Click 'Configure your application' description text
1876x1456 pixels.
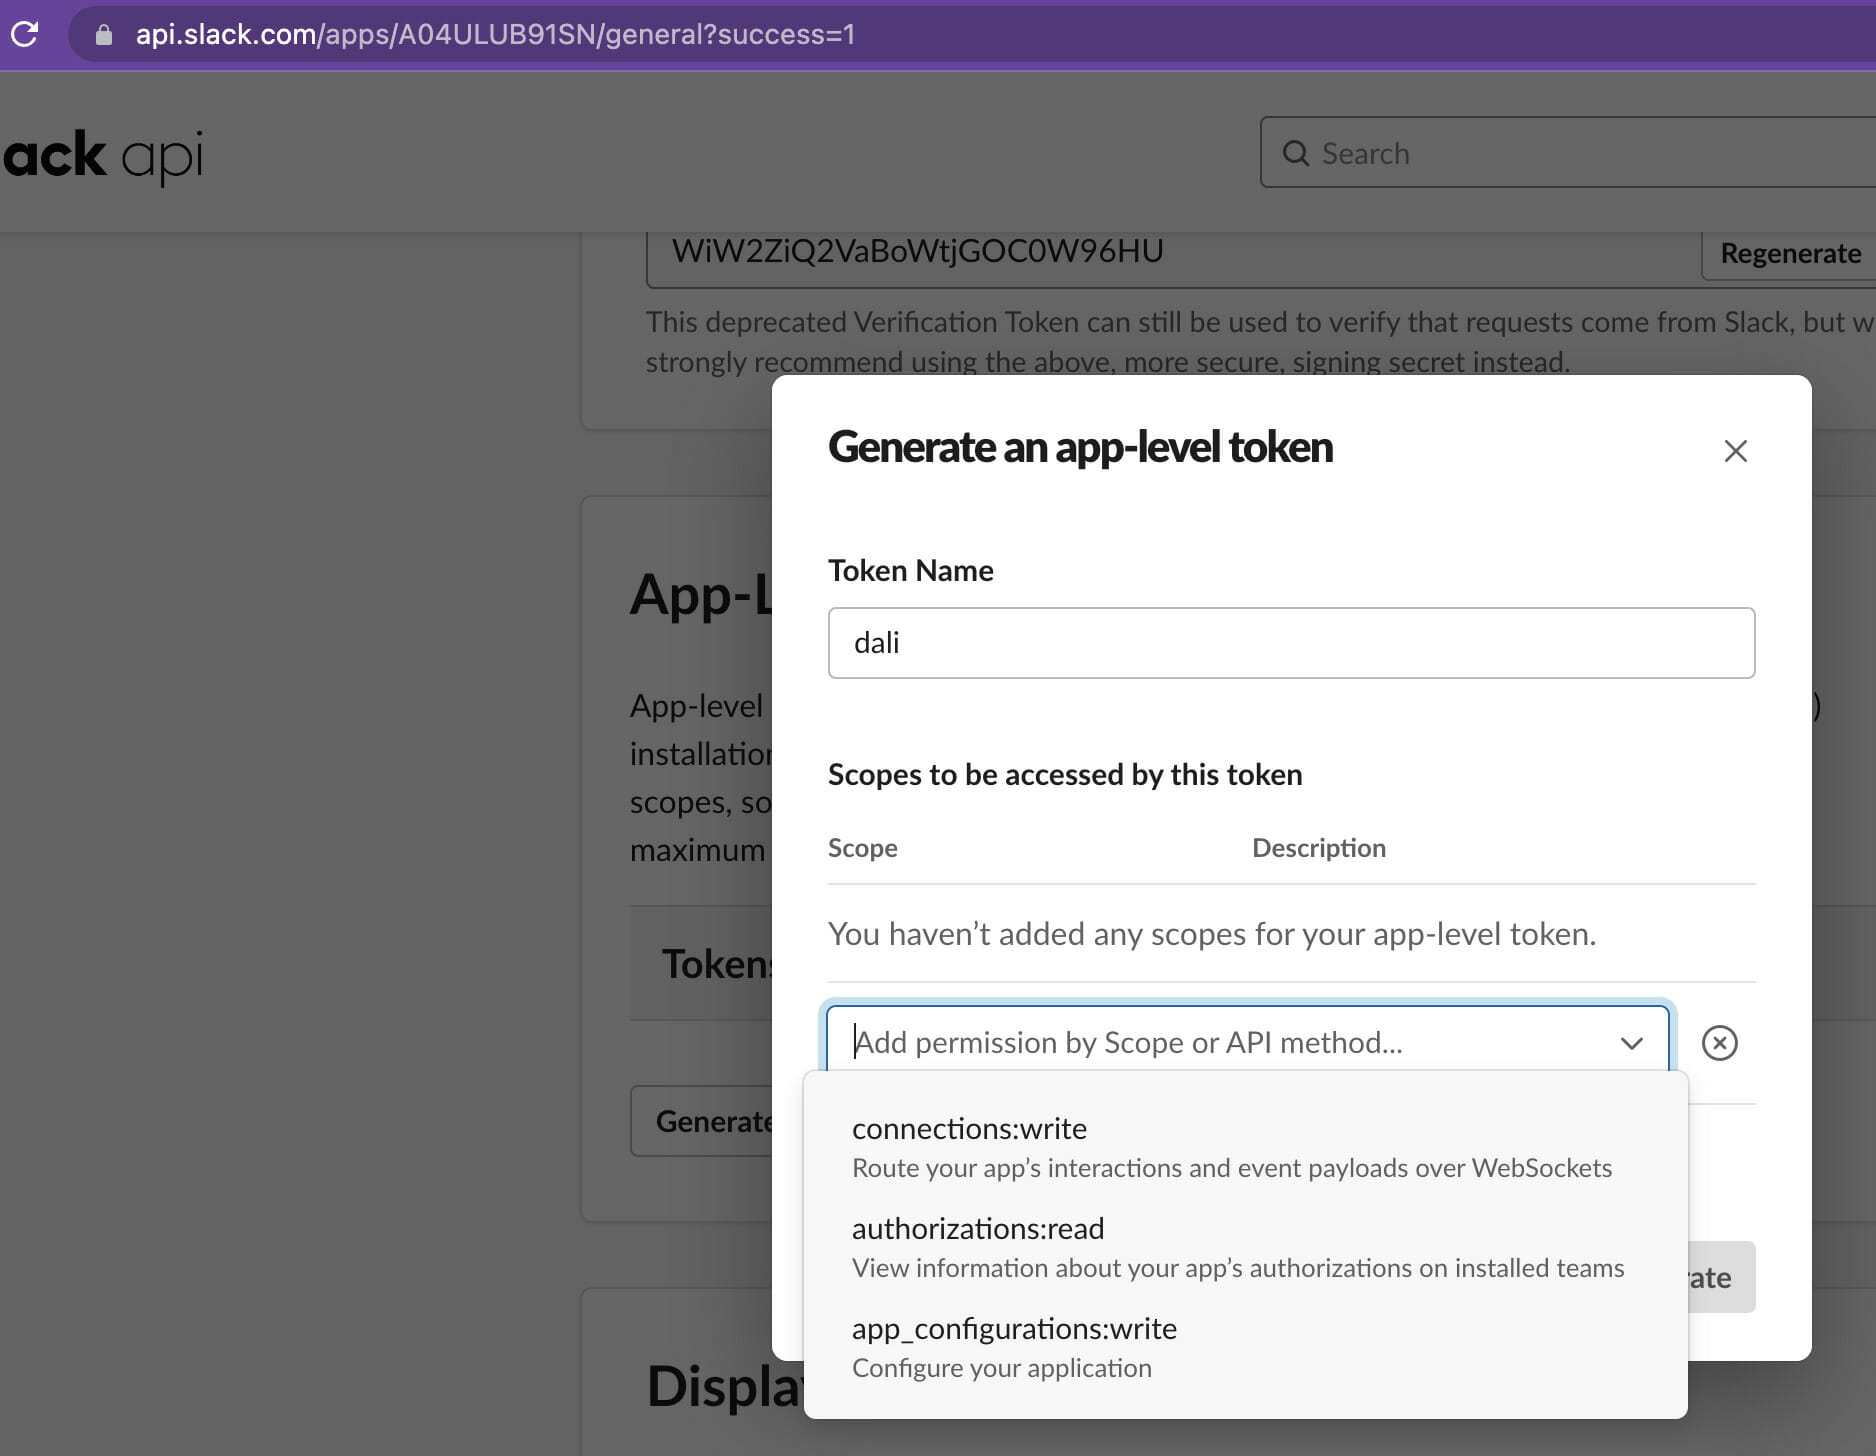coord(1001,1368)
